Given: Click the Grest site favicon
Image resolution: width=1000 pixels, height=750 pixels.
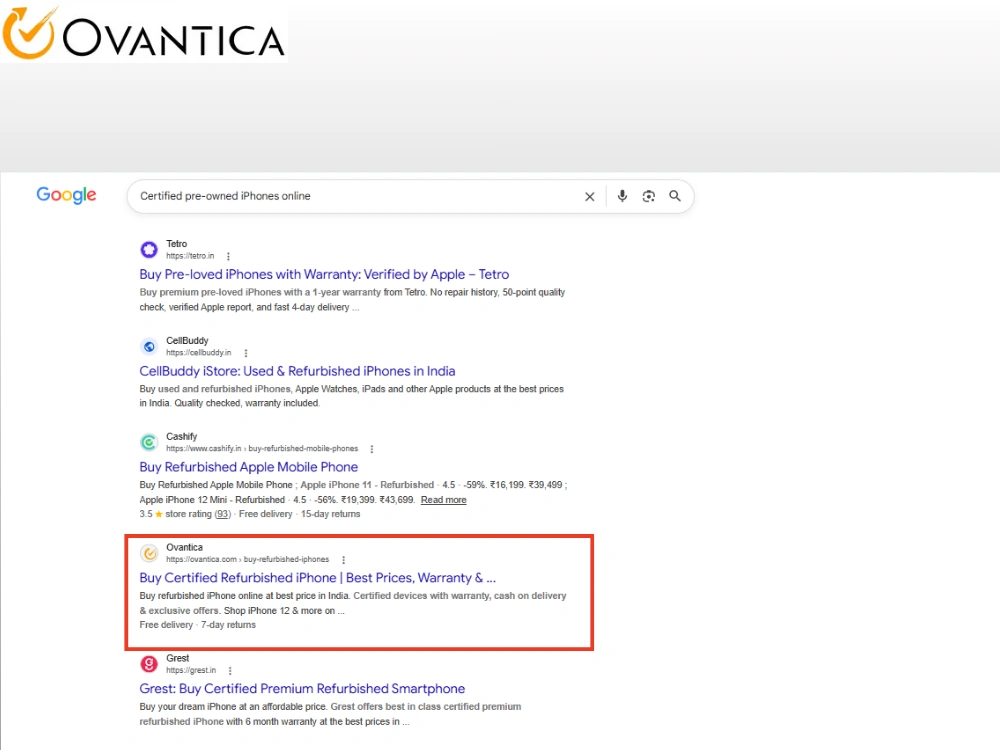Looking at the screenshot, I should coord(149,664).
